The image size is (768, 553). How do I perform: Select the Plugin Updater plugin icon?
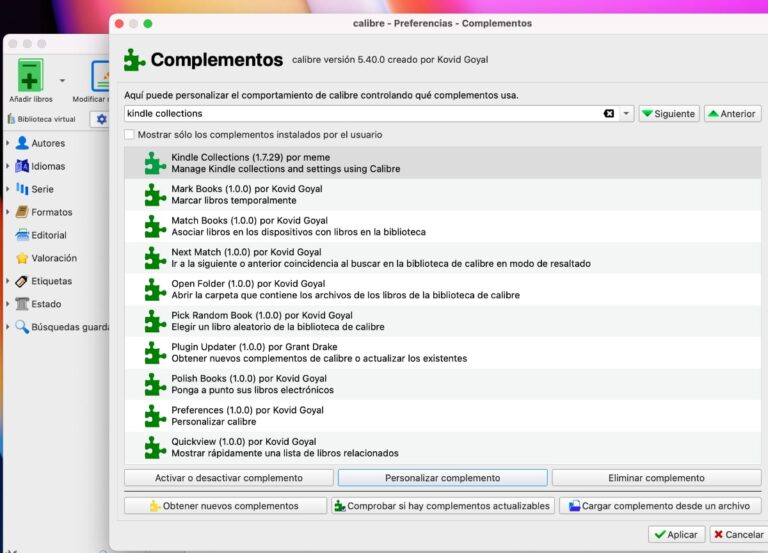155,353
